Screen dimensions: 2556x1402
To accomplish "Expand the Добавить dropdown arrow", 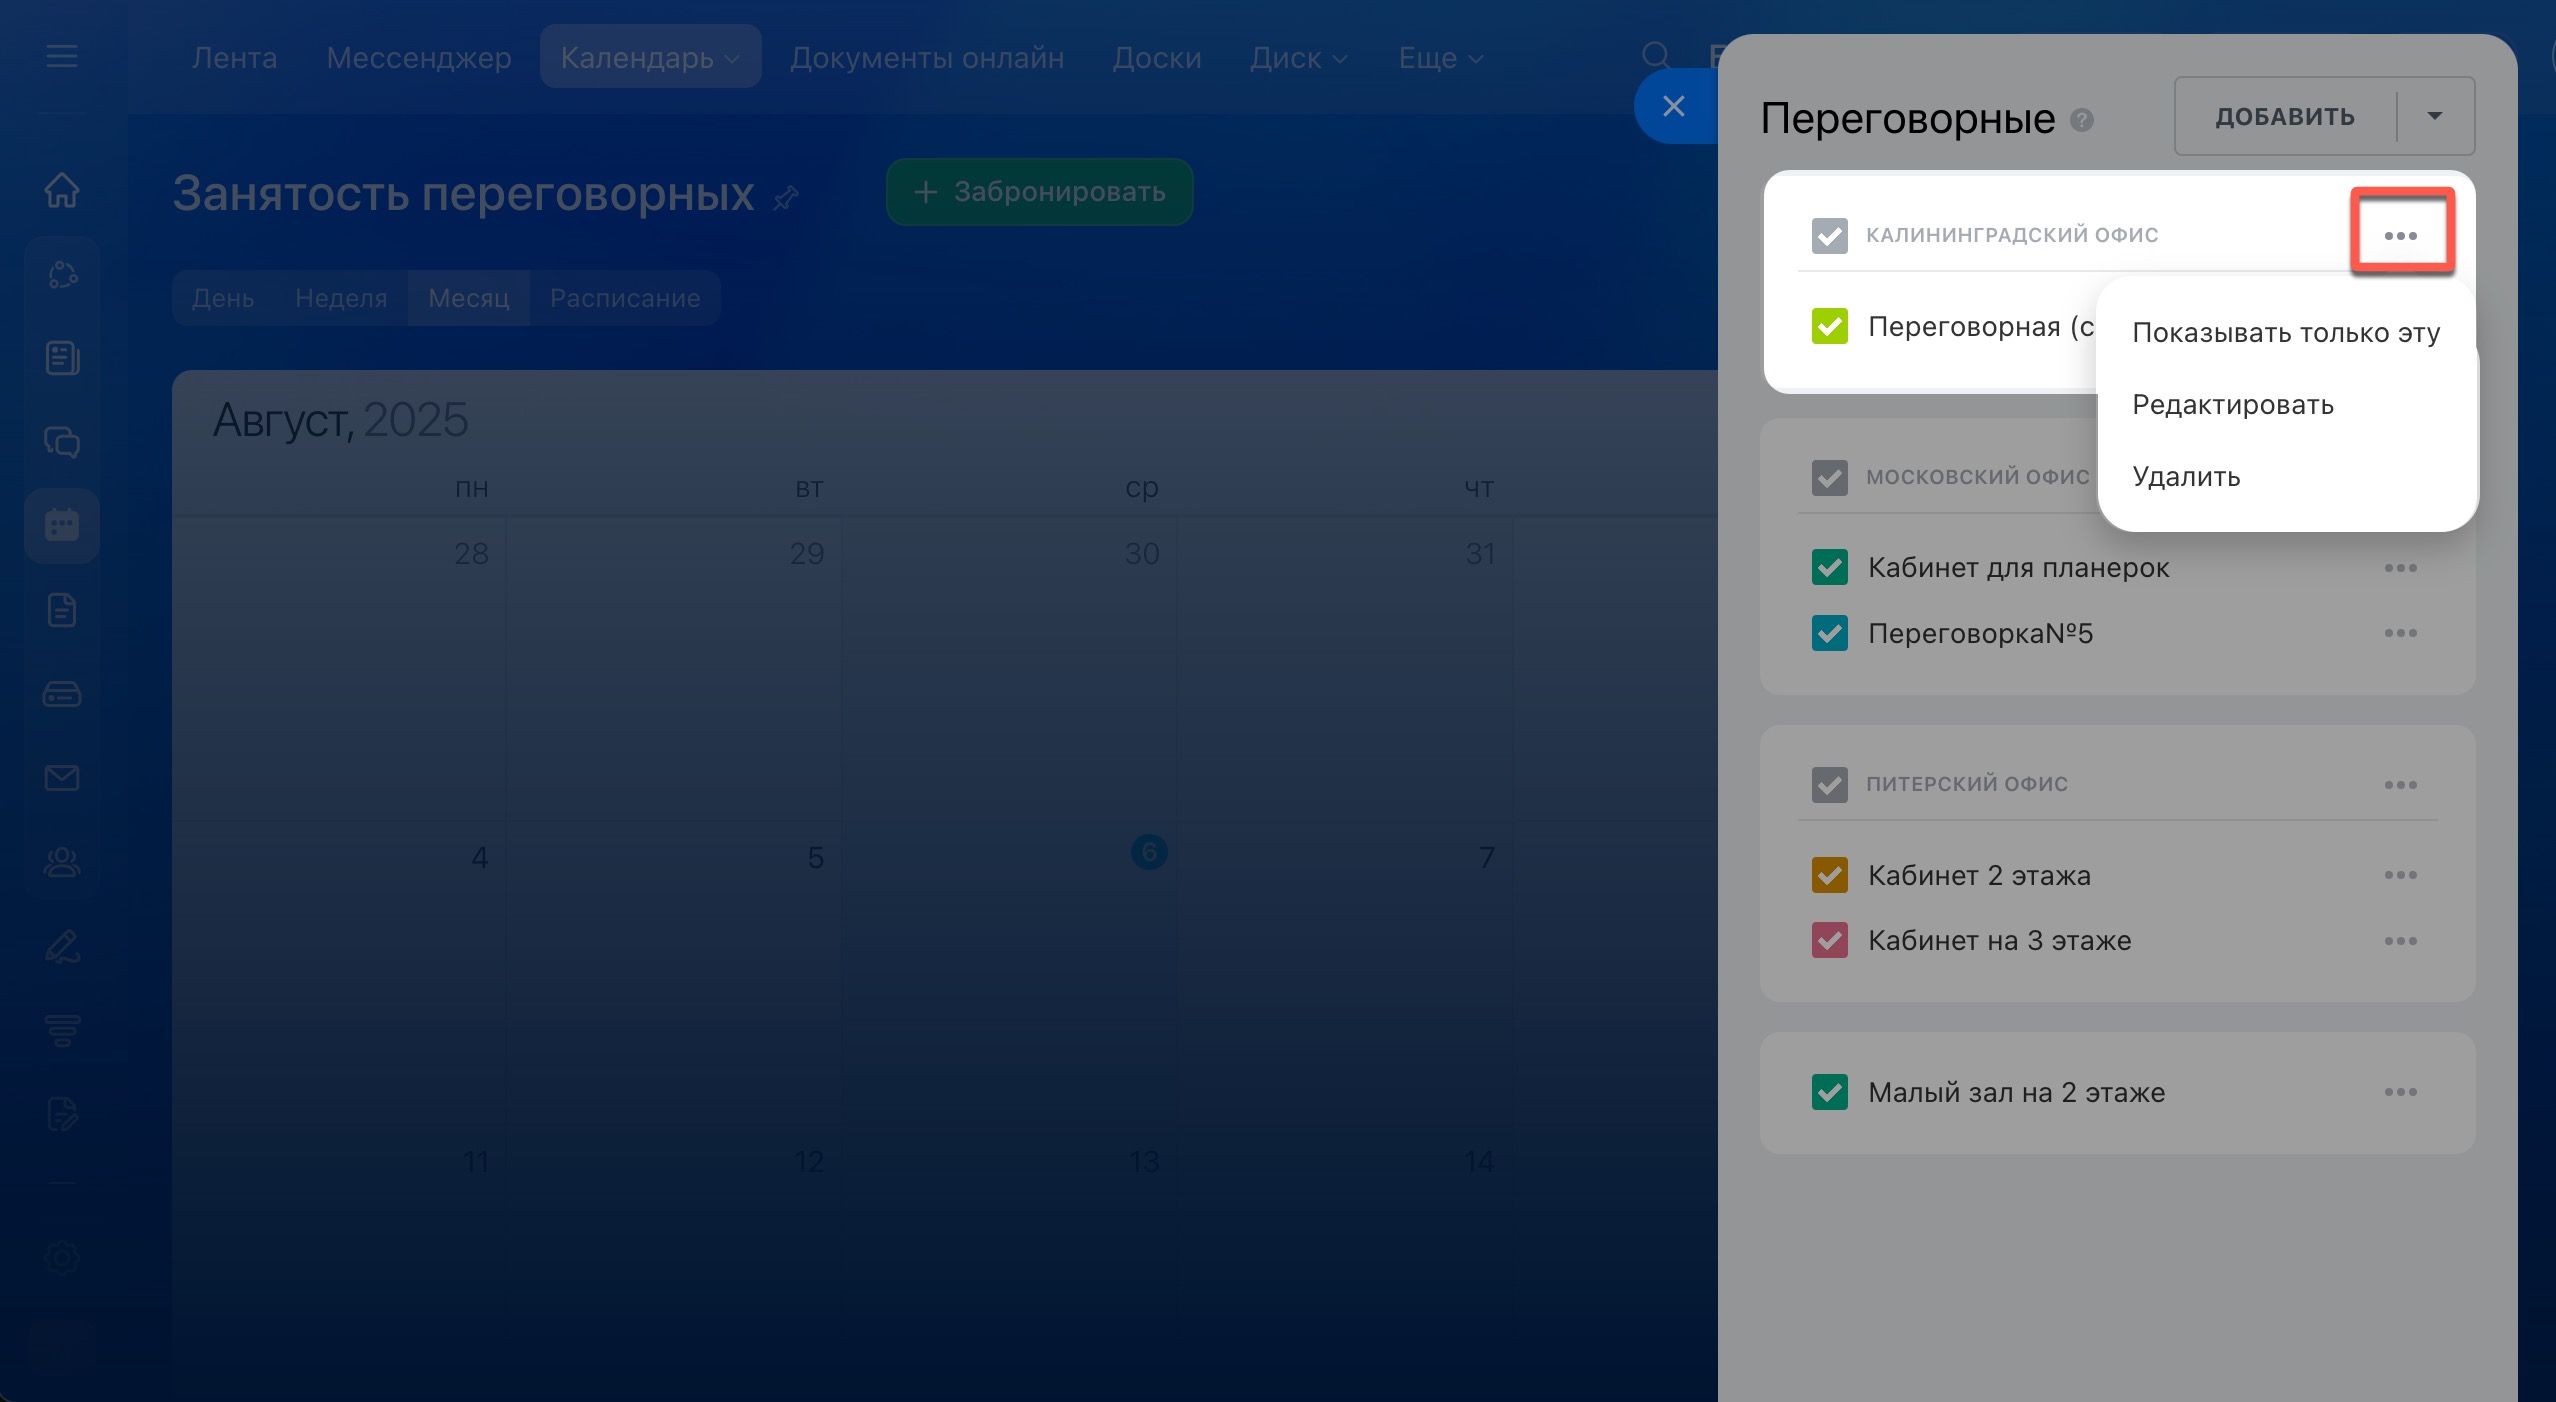I will tap(2436, 116).
